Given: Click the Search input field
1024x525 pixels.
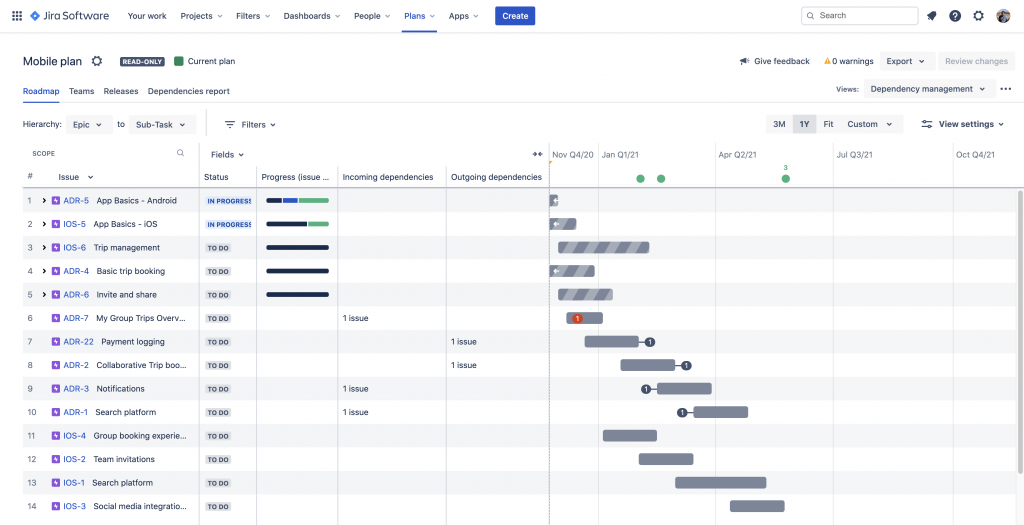Looking at the screenshot, I should tap(859, 16).
